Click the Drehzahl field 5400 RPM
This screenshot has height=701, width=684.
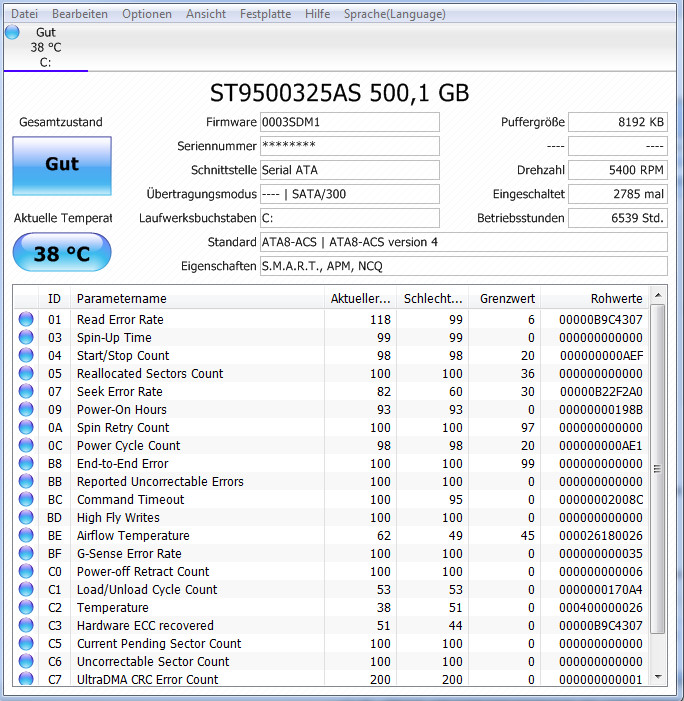click(618, 170)
